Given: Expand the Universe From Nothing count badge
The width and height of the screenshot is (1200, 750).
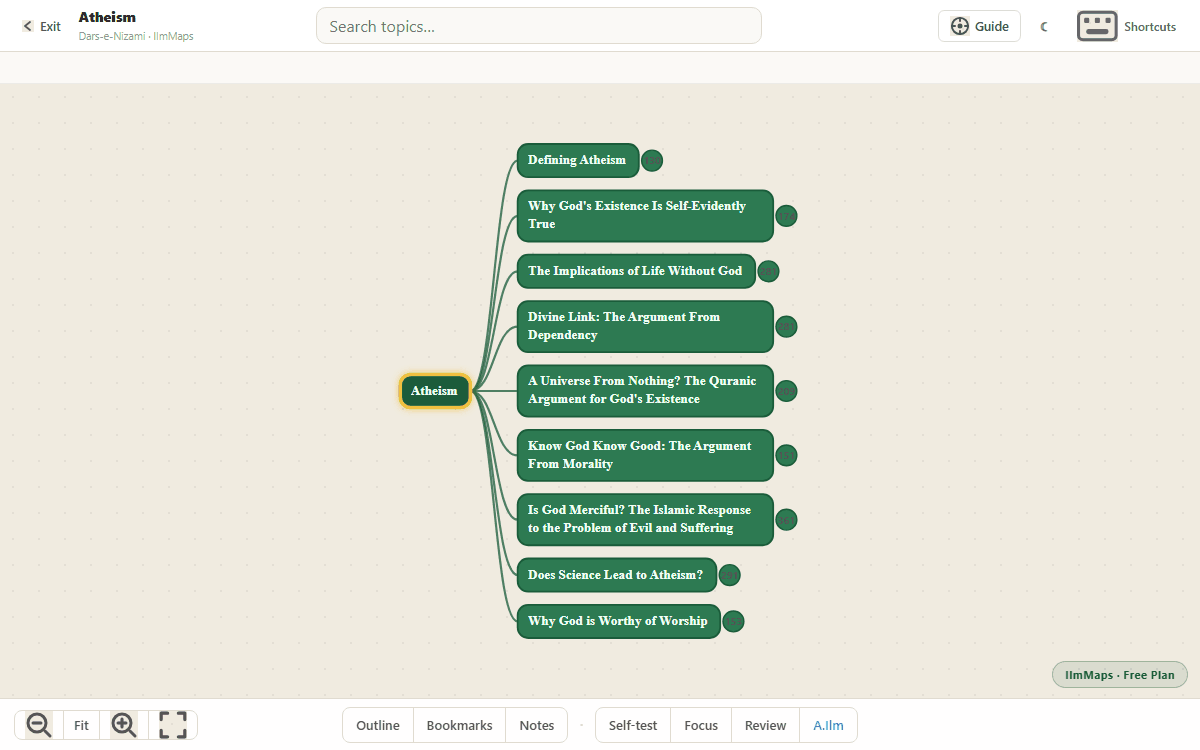Looking at the screenshot, I should coord(787,391).
